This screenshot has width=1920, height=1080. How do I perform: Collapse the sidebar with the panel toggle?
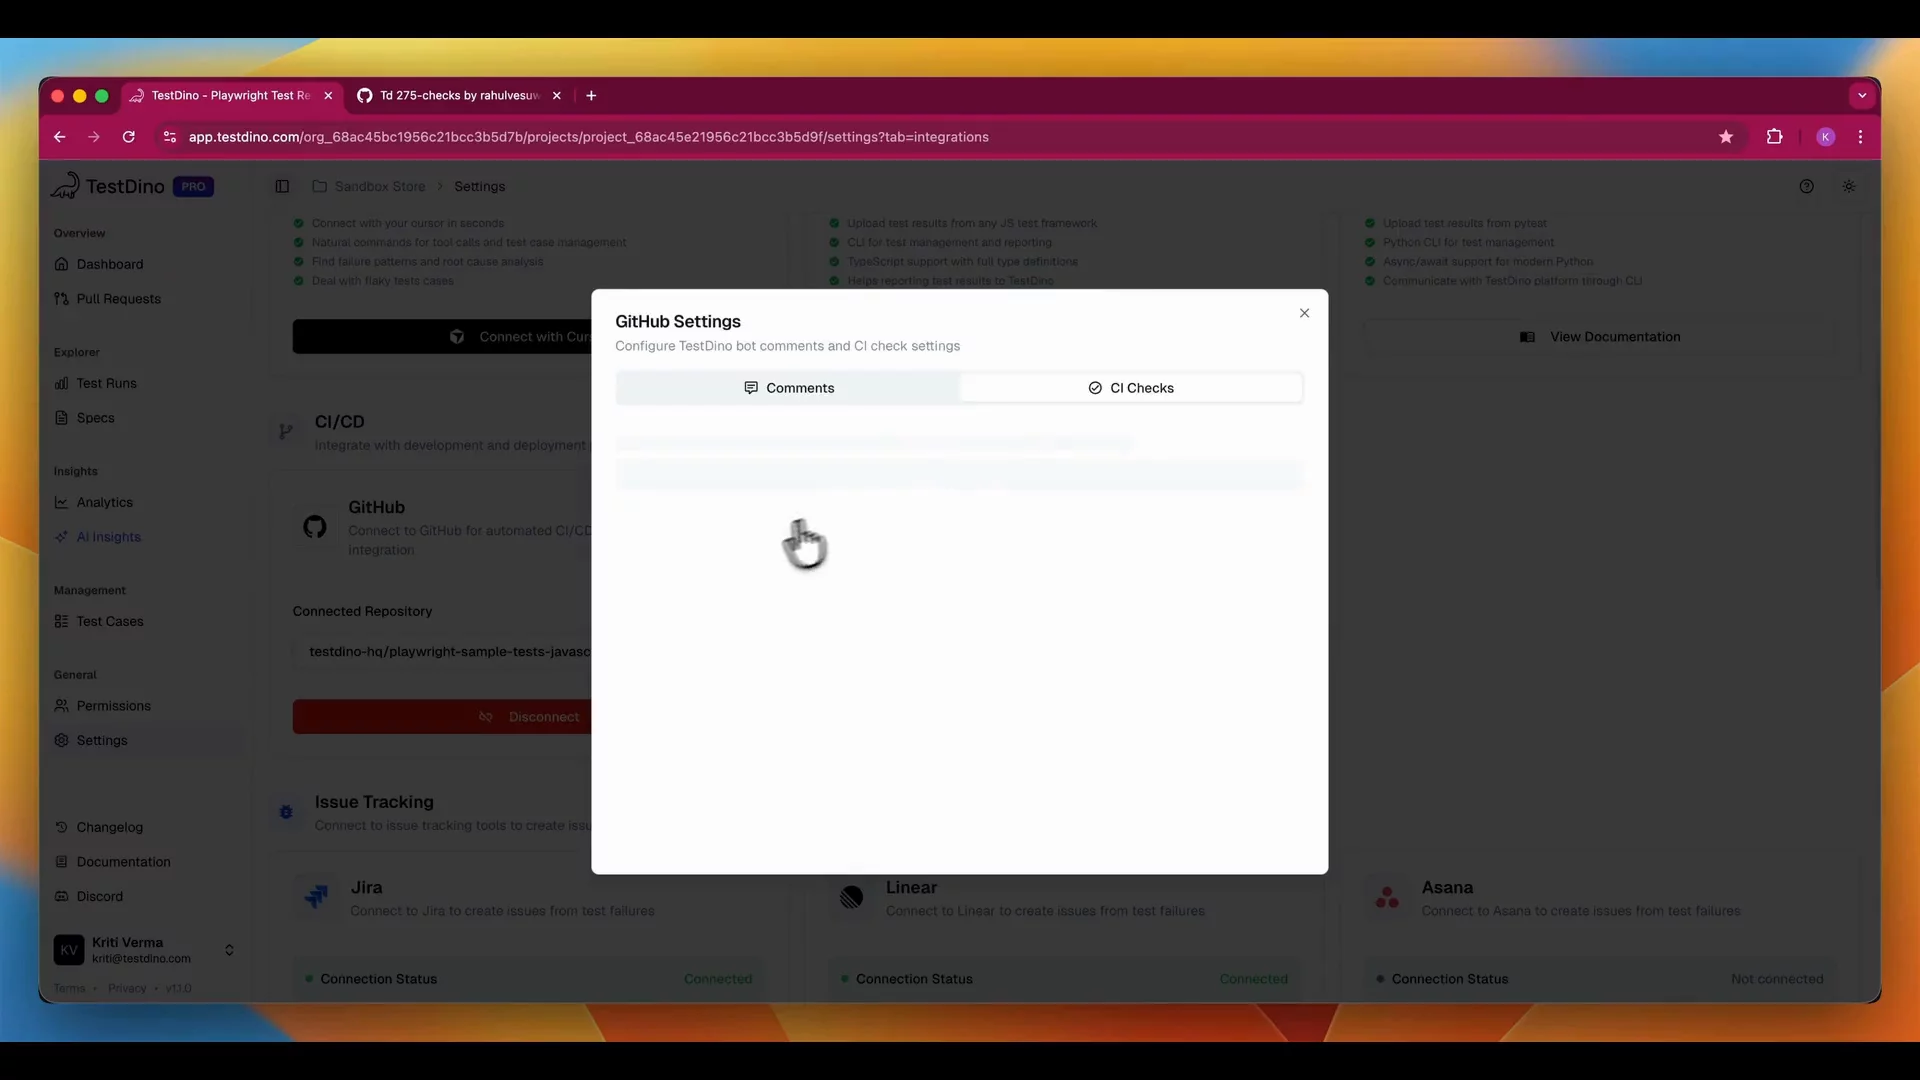(281, 186)
